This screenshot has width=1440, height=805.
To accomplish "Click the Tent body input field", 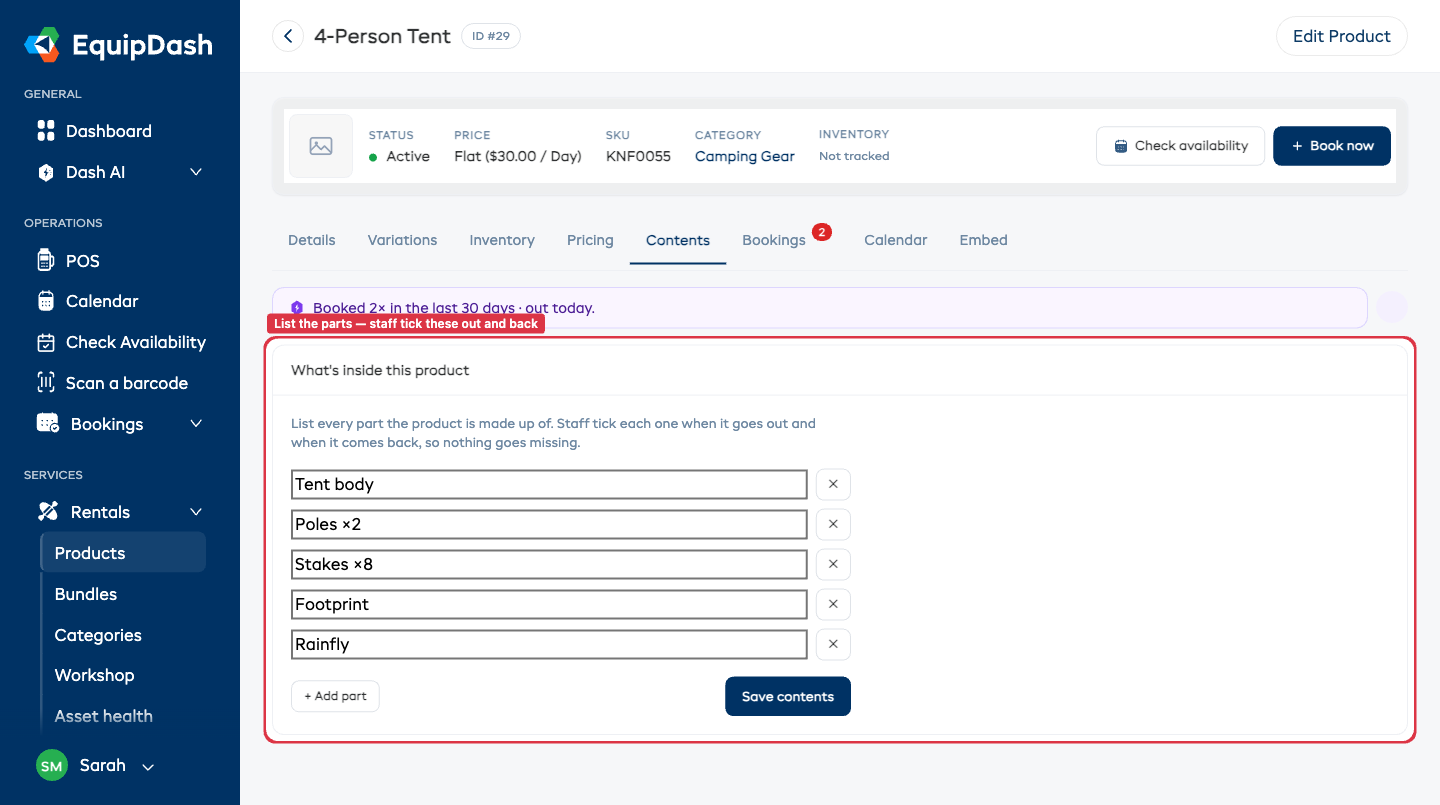I will [549, 484].
